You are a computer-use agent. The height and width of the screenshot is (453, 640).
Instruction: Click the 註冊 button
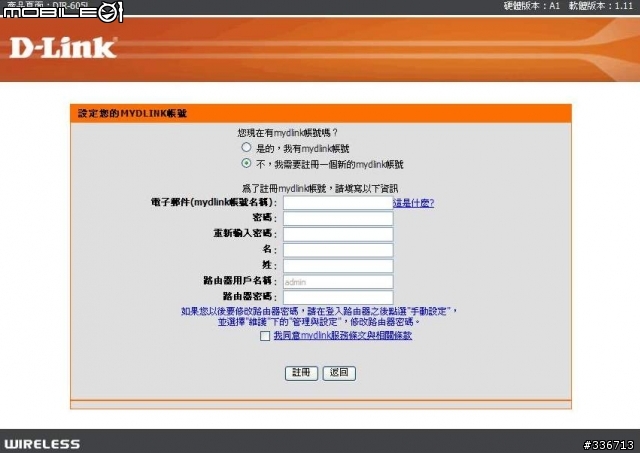point(301,373)
